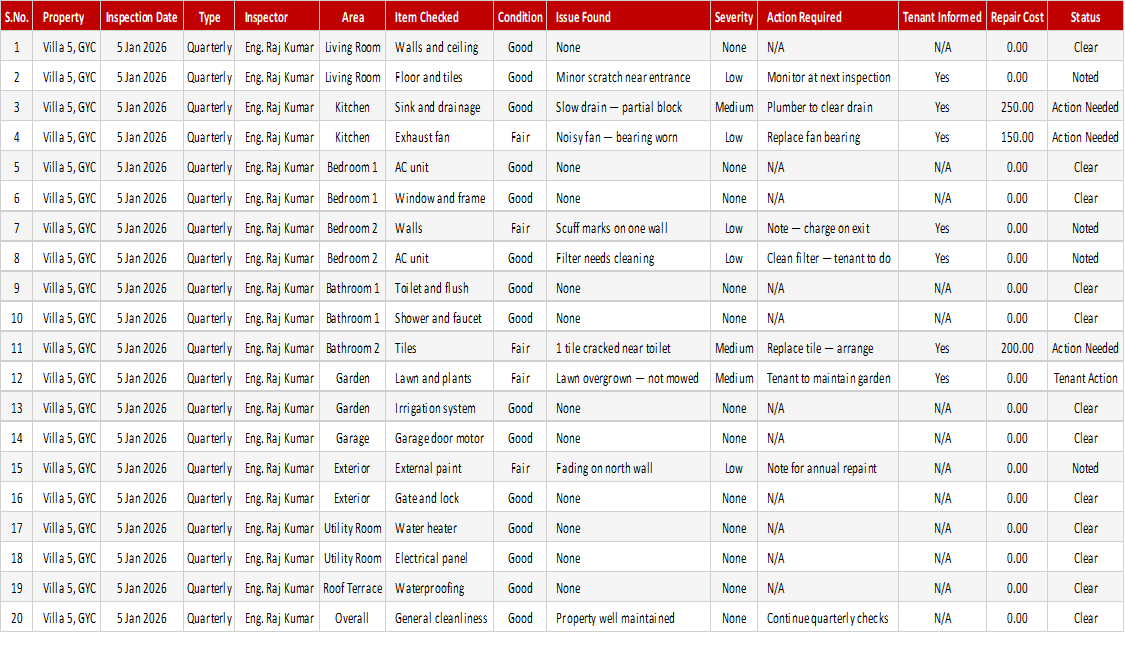Click 'Water heater' item cell

(x=439, y=528)
